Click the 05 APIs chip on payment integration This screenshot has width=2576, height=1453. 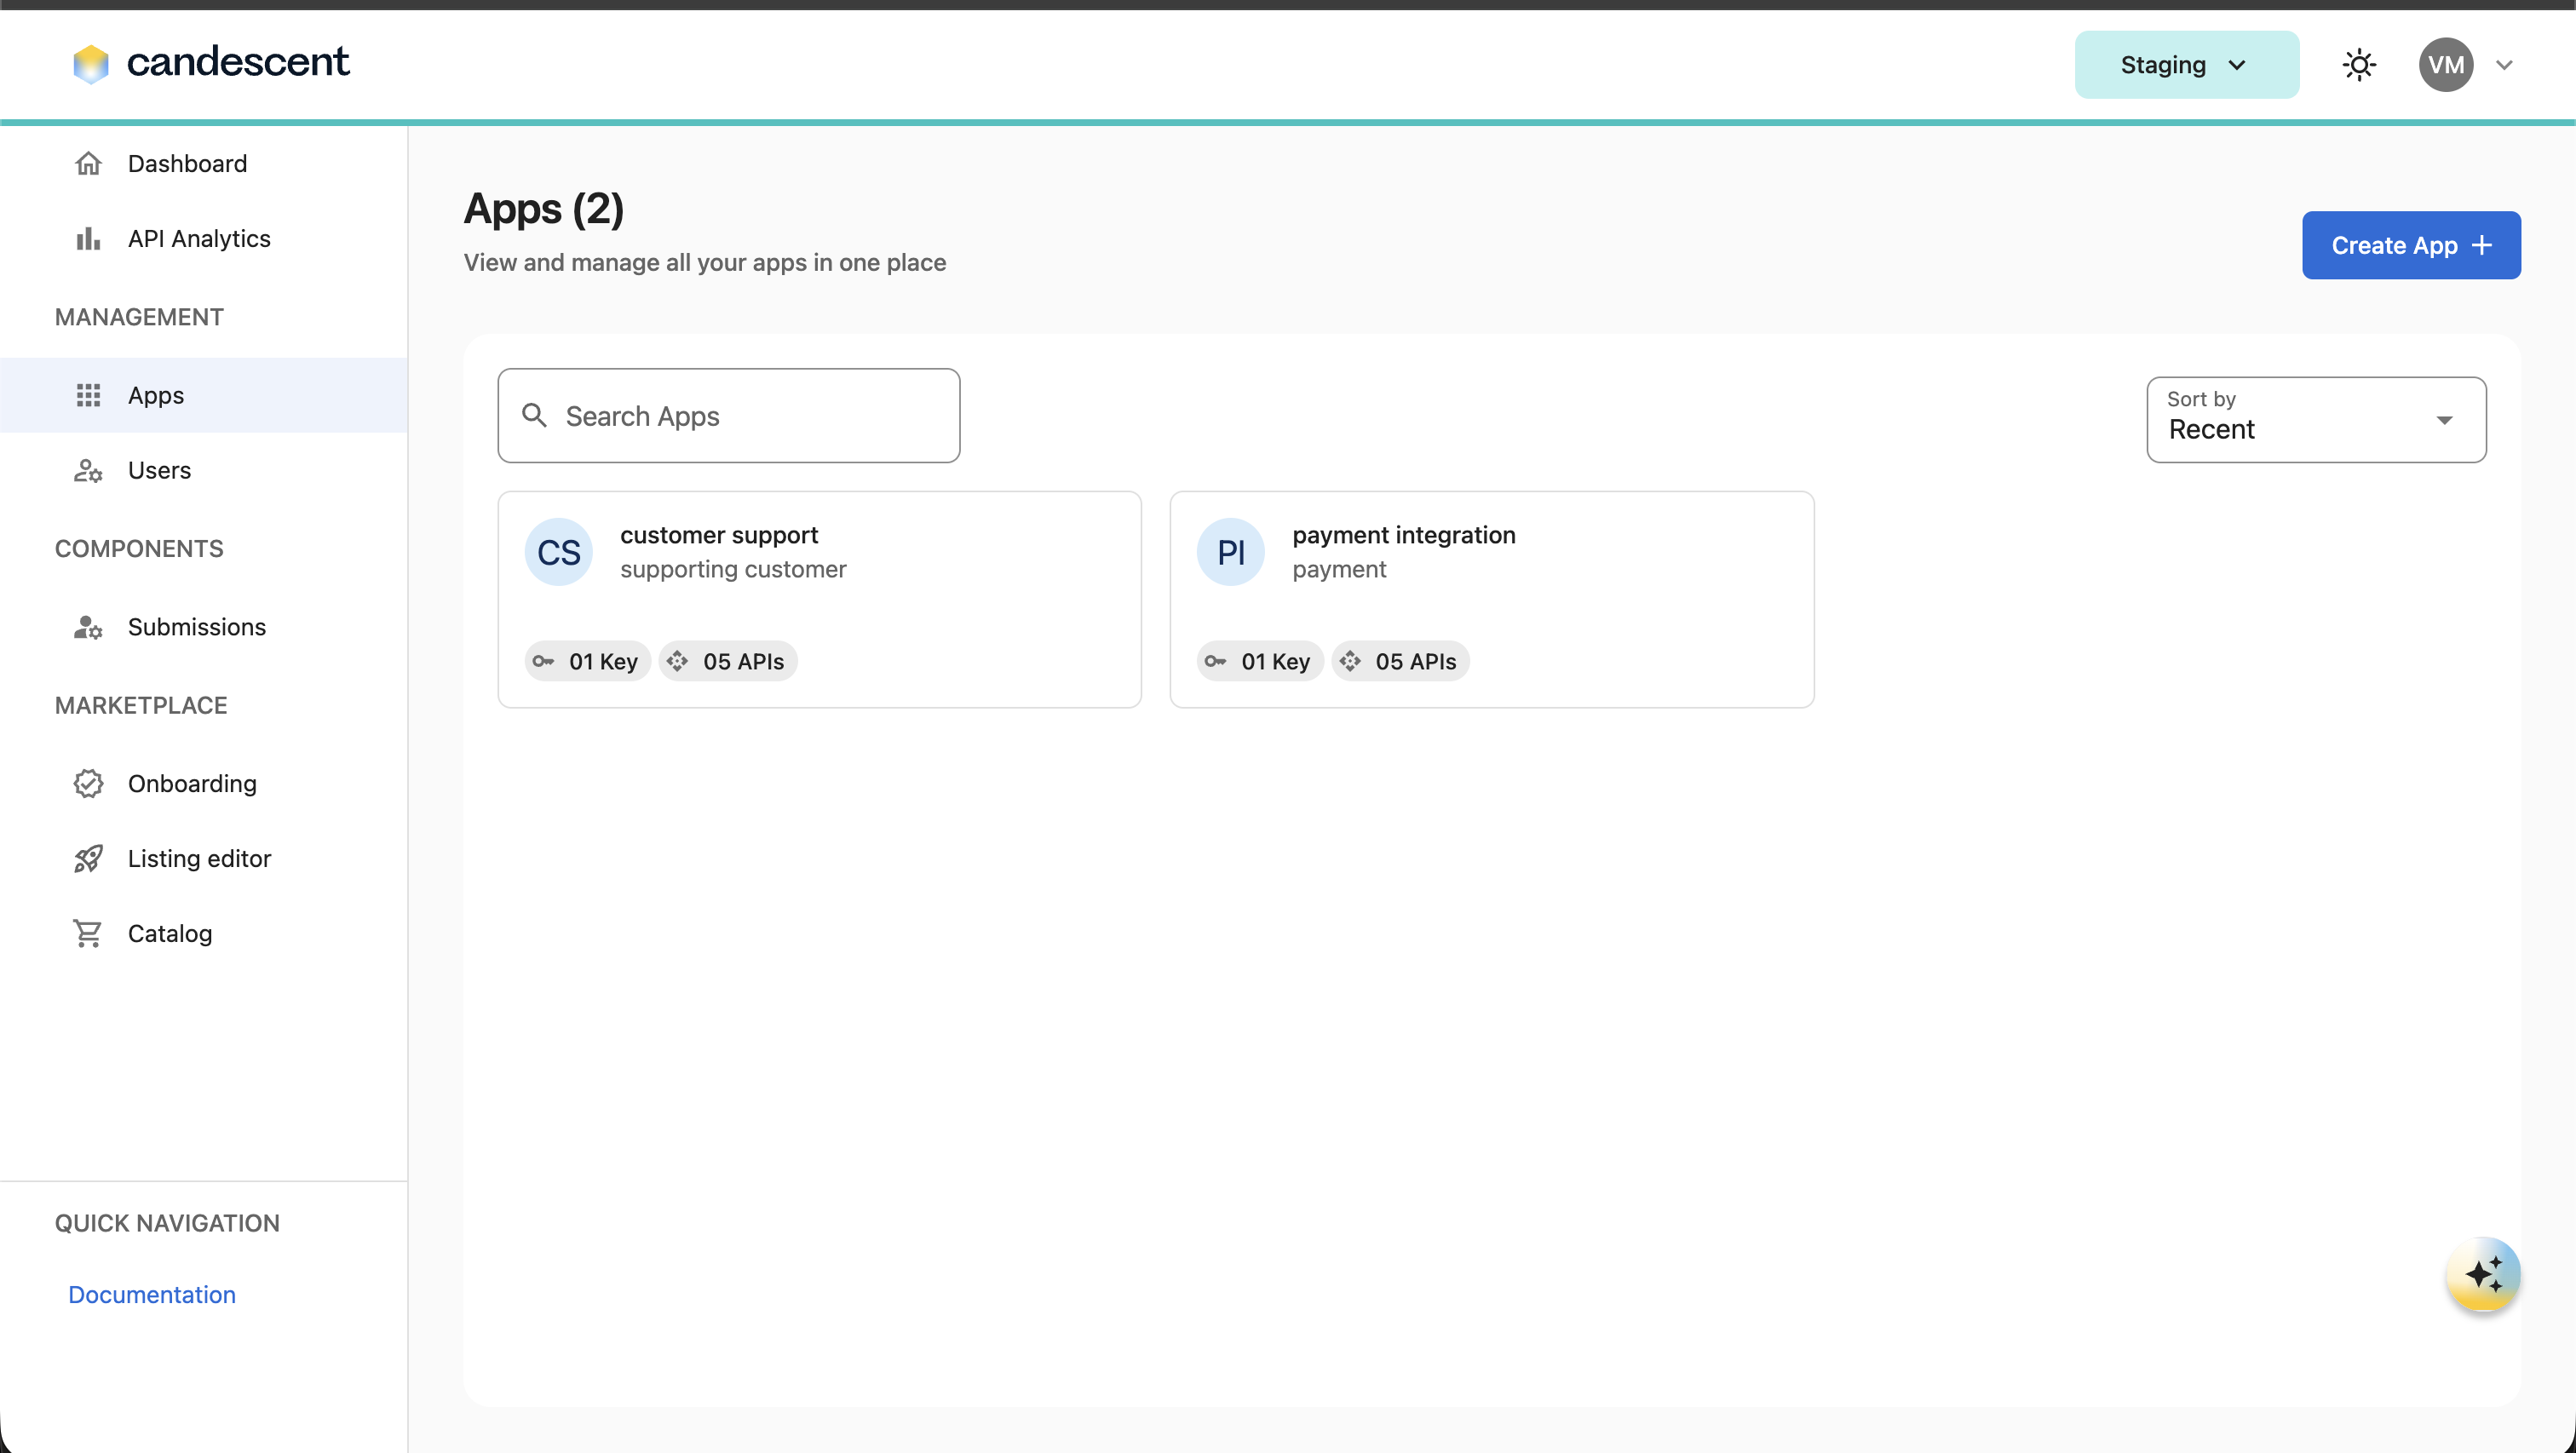(x=1400, y=661)
